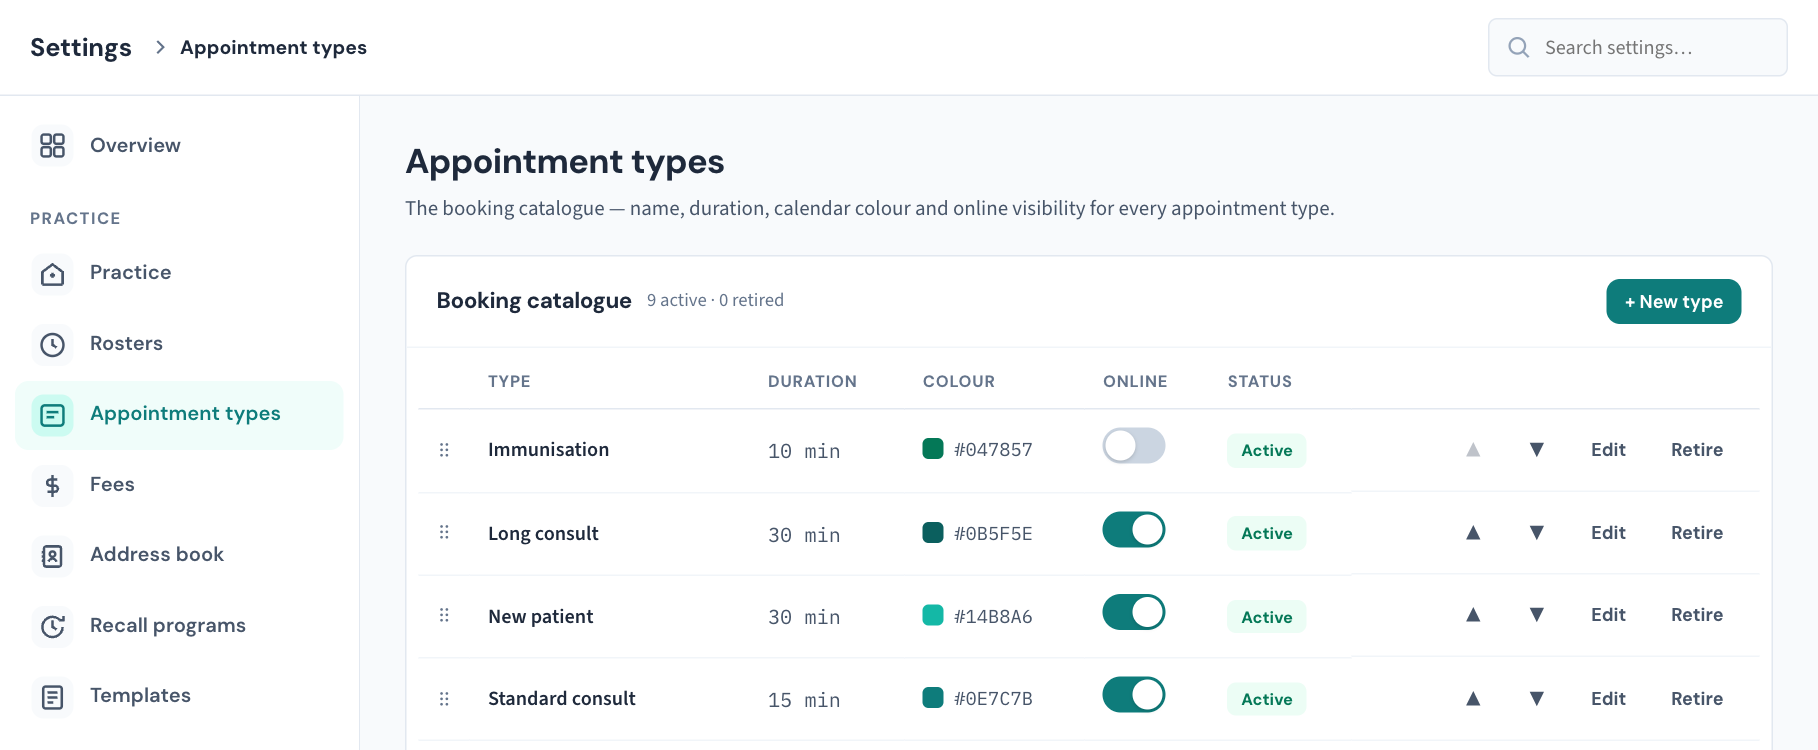
Task: Move Long consult up with the up arrow
Action: pos(1473,533)
